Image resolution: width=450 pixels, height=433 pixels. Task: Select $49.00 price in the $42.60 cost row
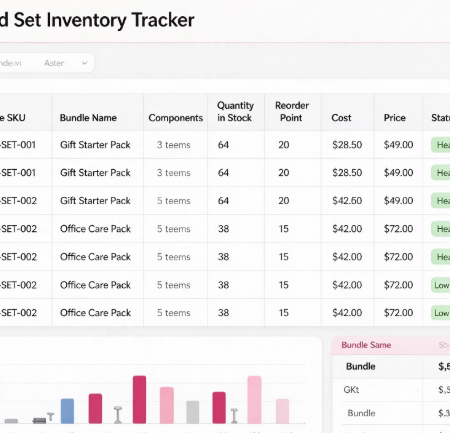click(x=398, y=201)
